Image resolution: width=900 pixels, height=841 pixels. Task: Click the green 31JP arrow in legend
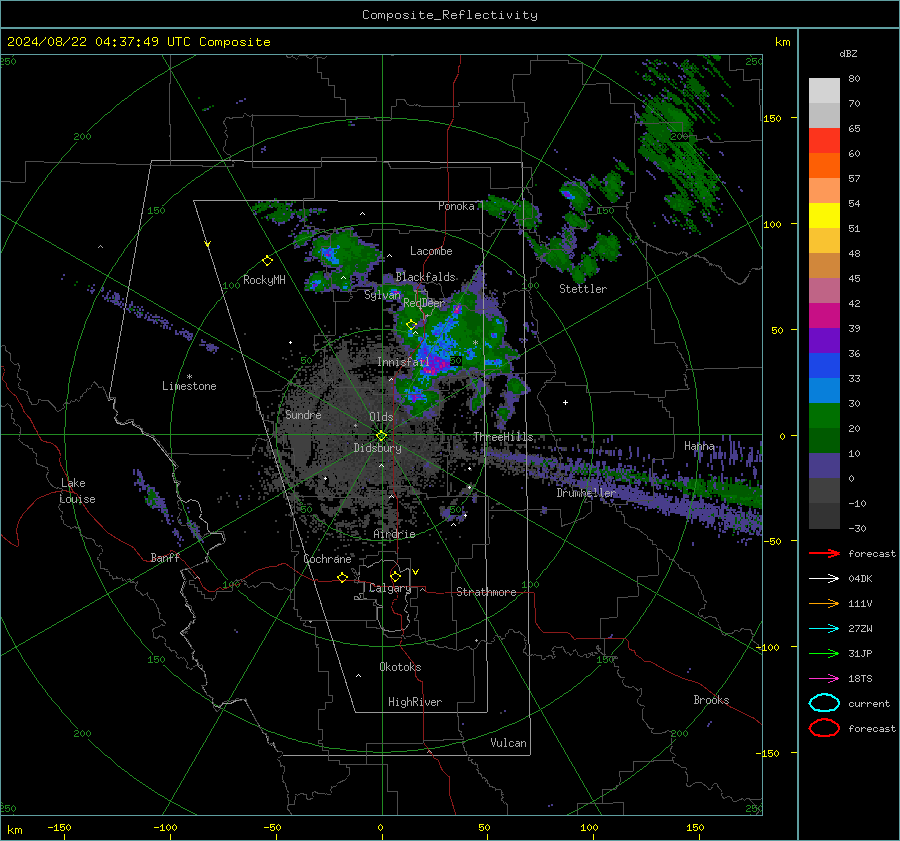pyautogui.click(x=824, y=653)
